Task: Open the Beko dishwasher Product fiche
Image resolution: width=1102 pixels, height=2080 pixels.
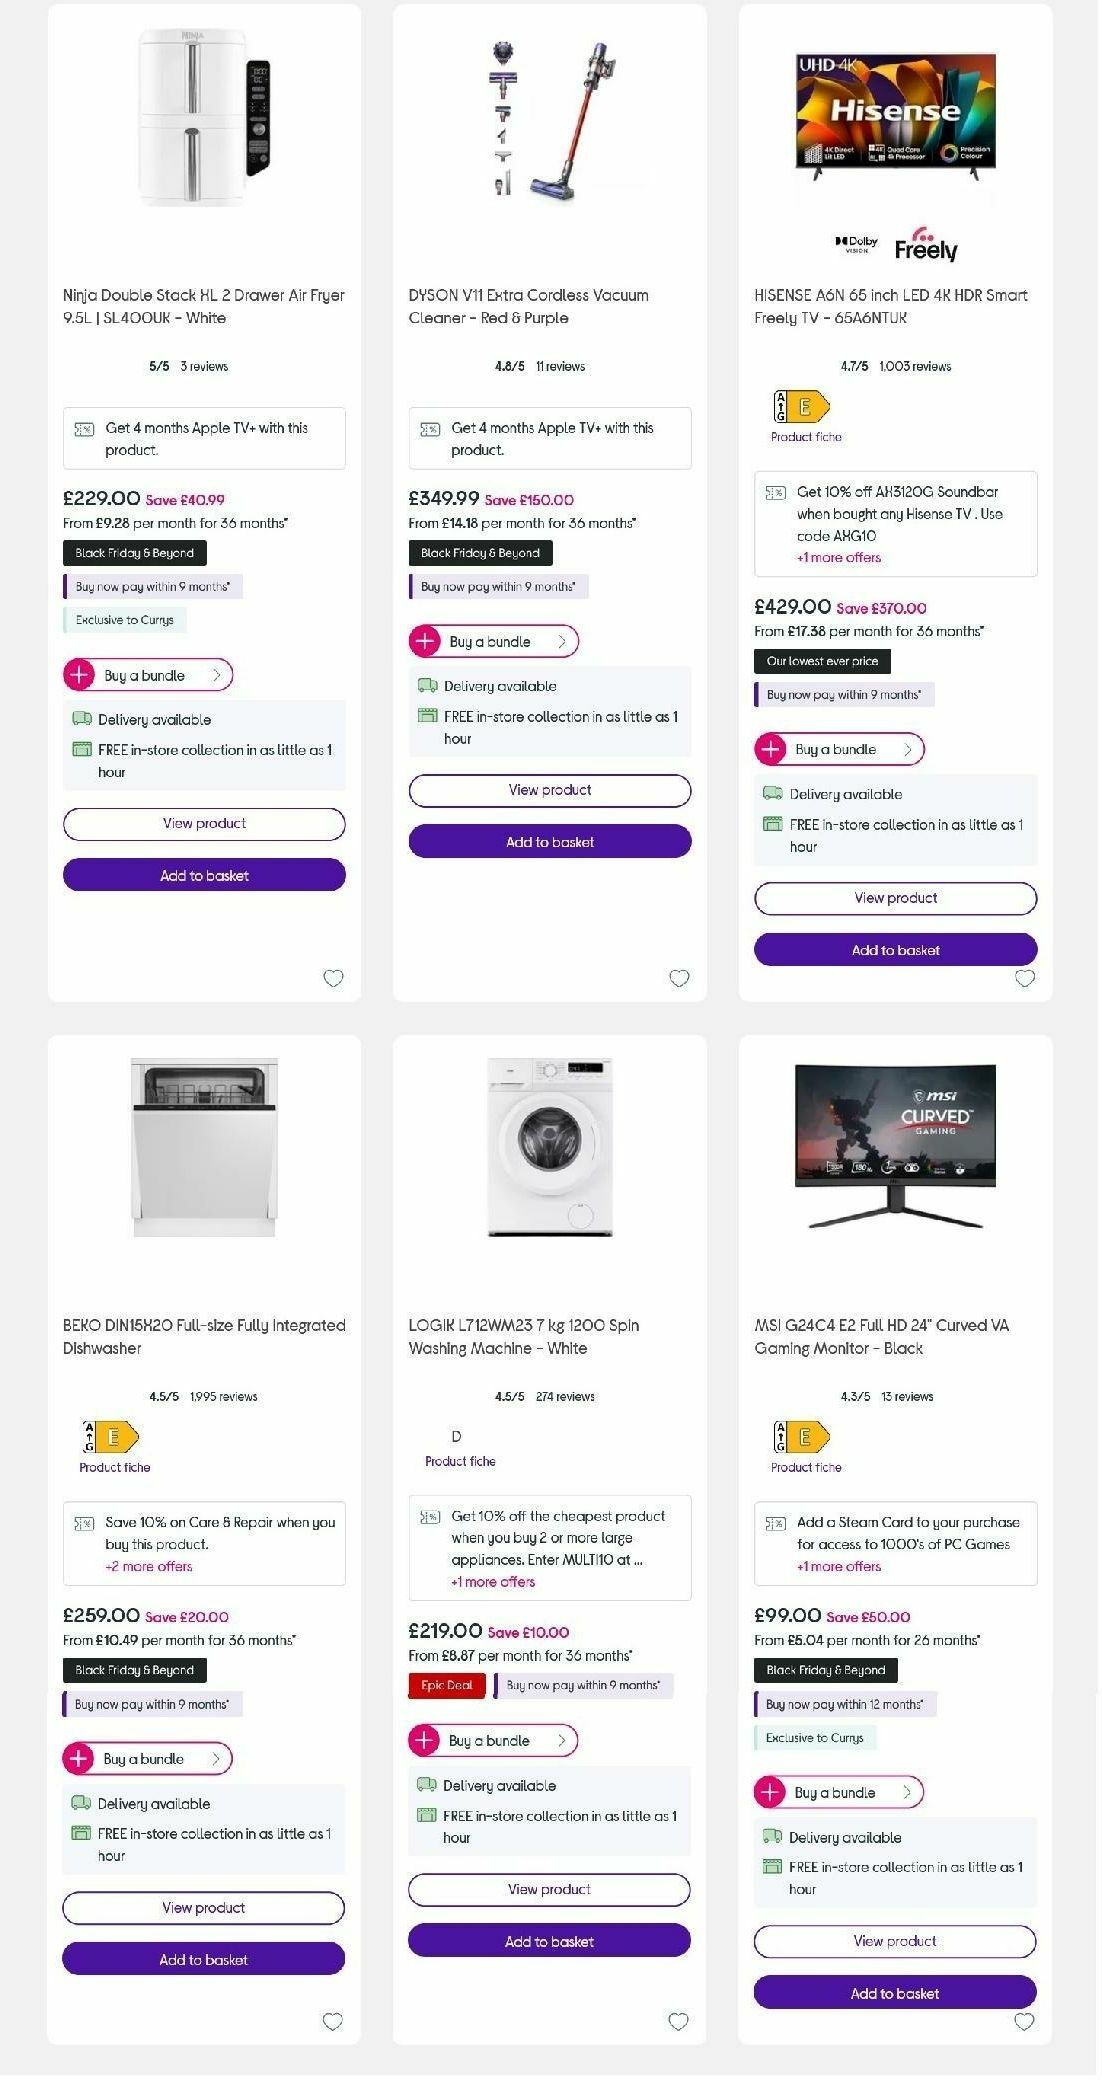Action: click(113, 1467)
